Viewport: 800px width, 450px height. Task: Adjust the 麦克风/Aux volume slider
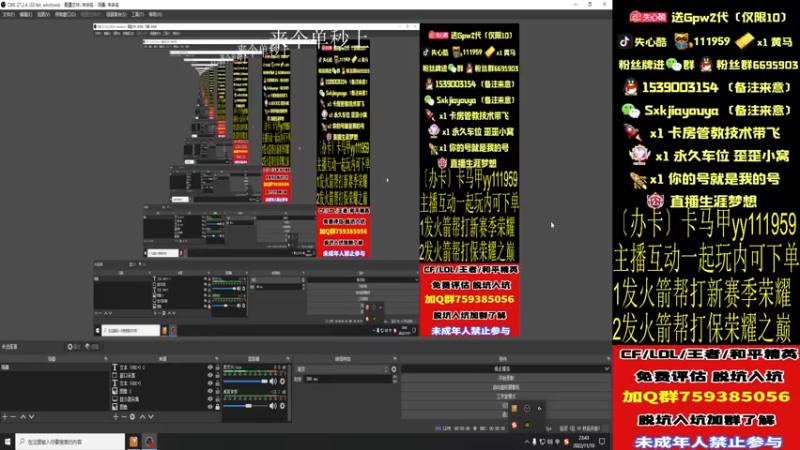(246, 381)
